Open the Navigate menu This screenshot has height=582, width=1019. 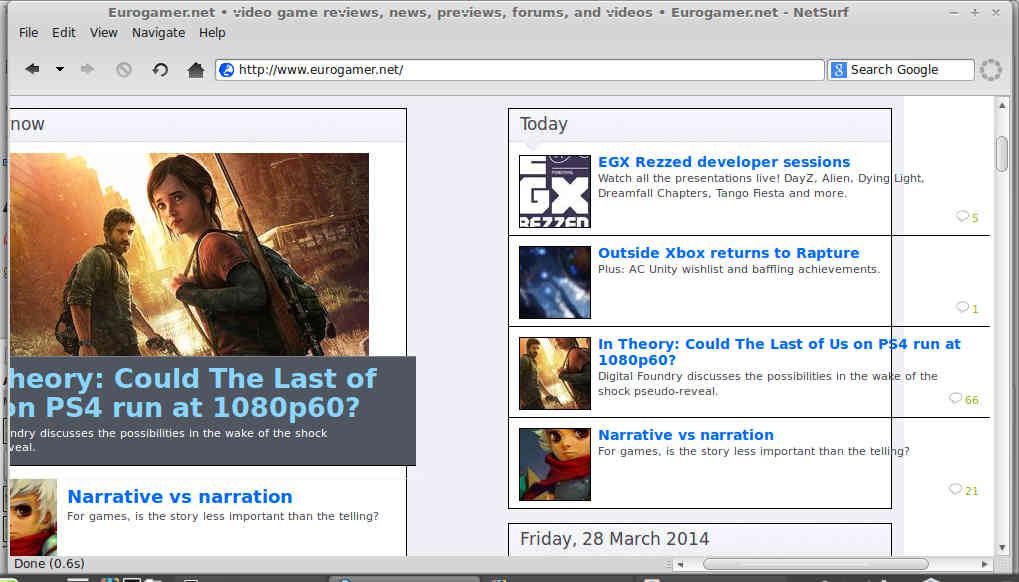(158, 32)
